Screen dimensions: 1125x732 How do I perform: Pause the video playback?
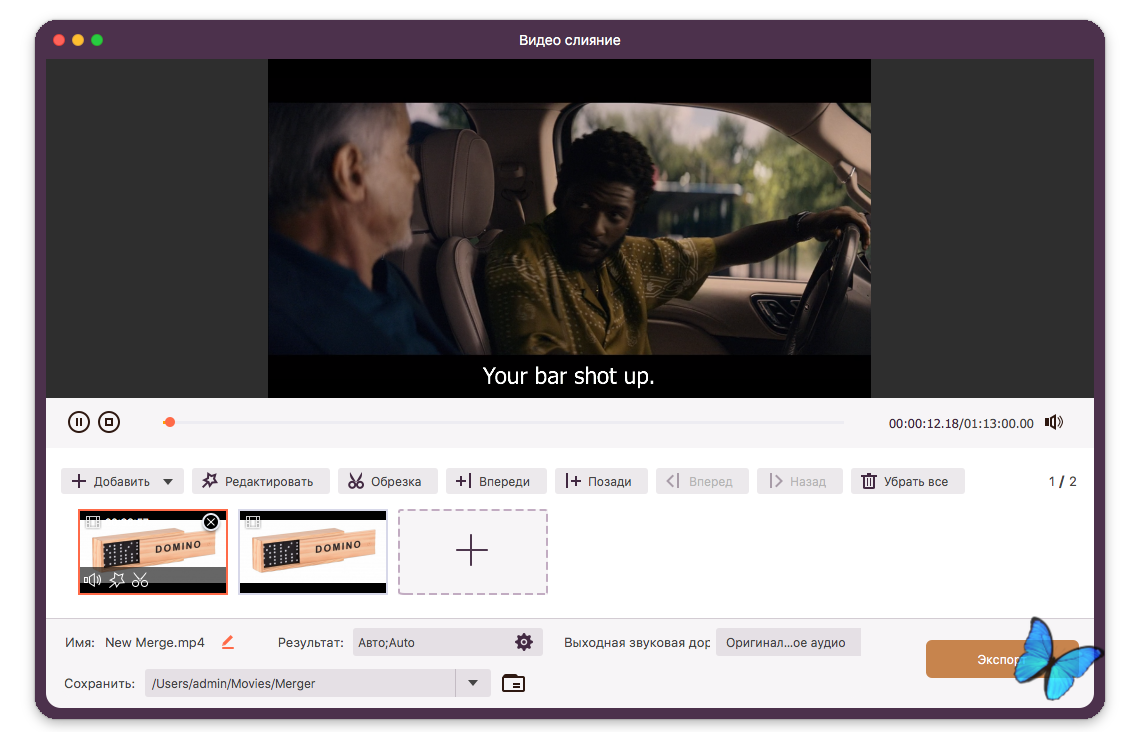pos(79,422)
